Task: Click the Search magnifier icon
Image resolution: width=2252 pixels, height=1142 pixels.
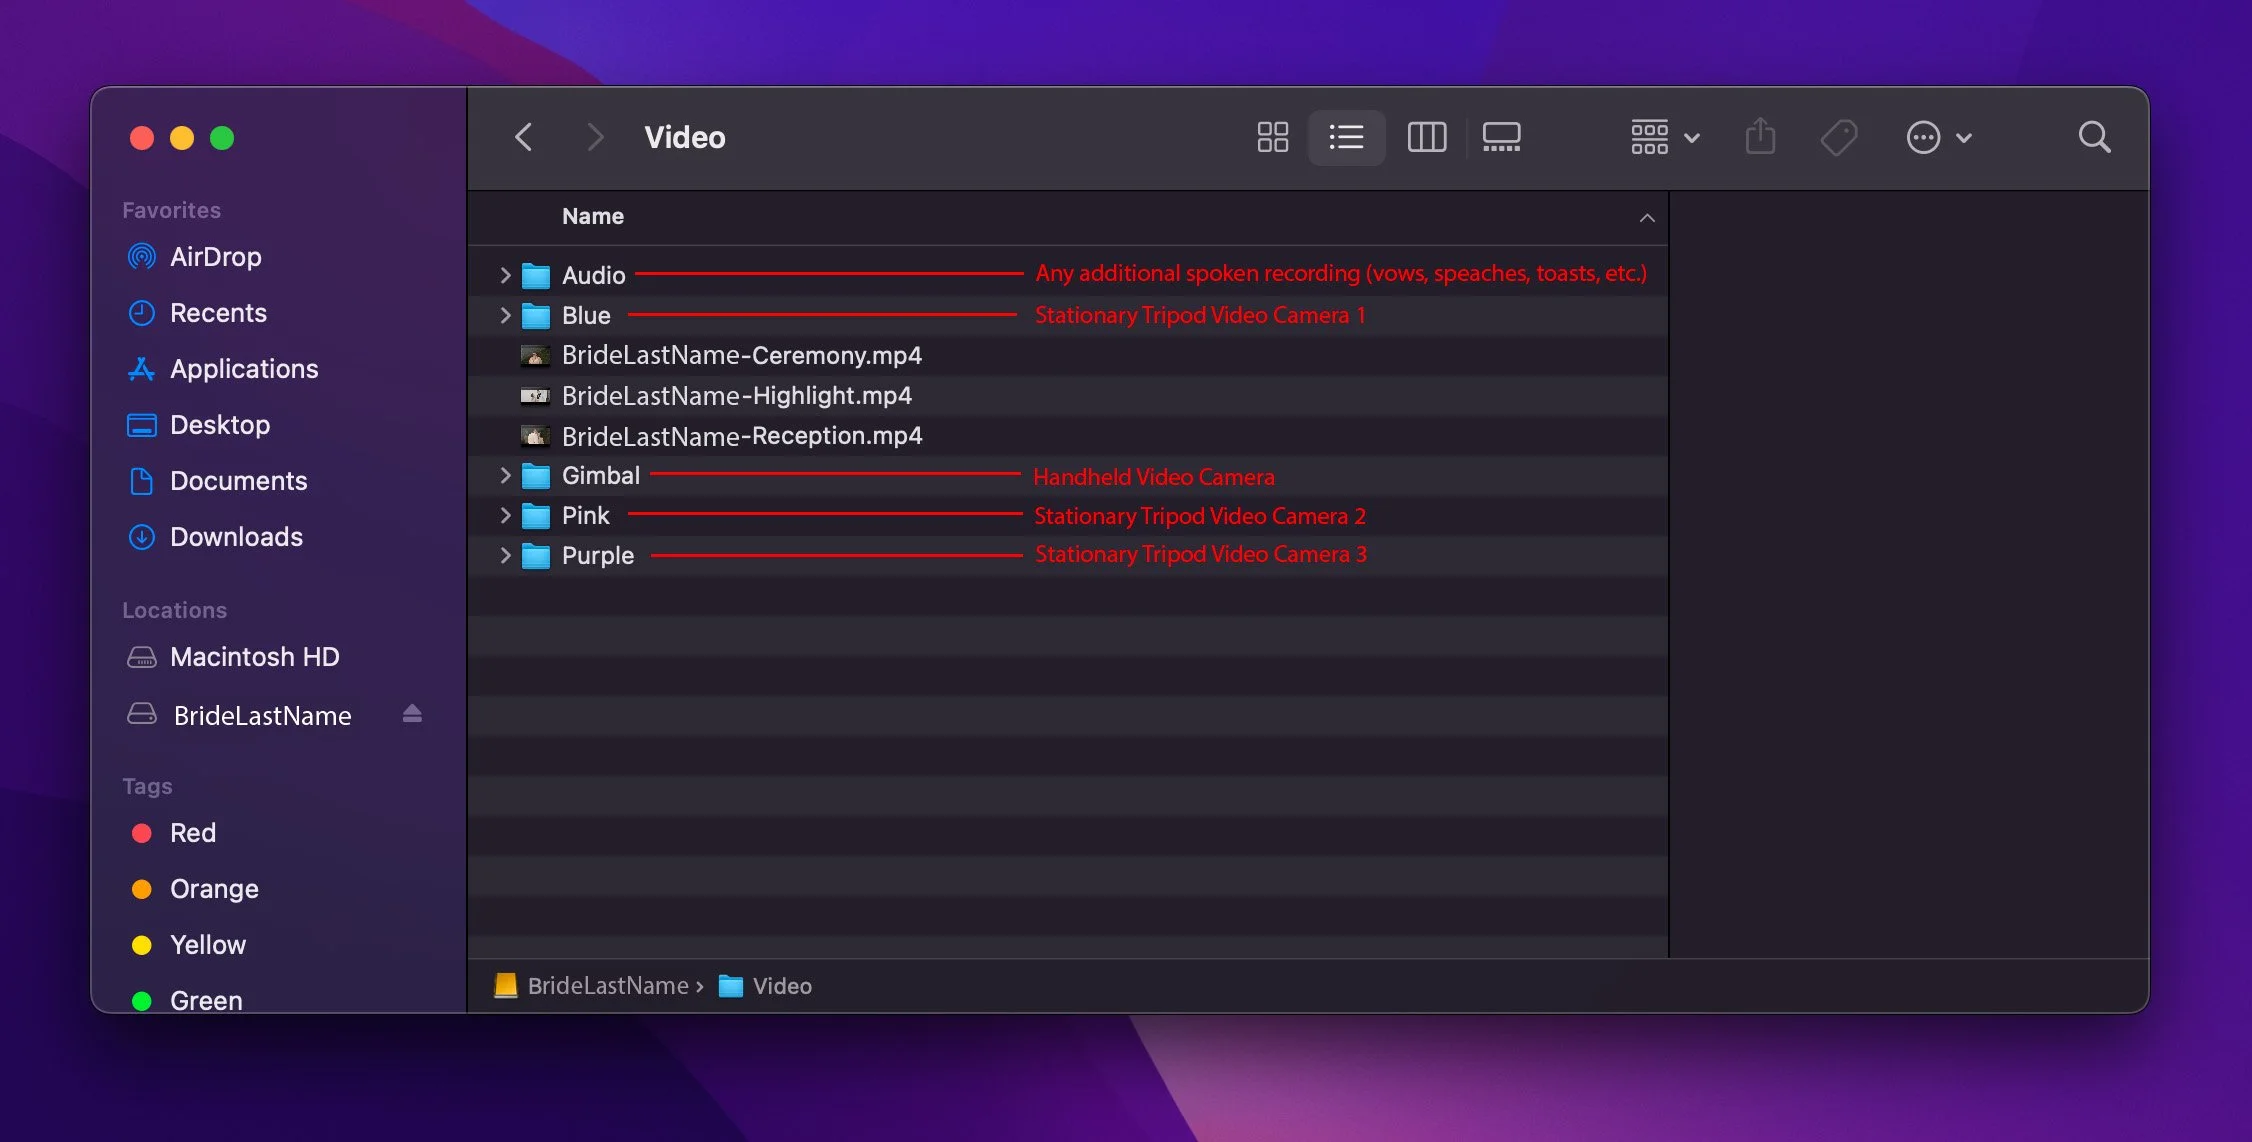Action: [2094, 137]
